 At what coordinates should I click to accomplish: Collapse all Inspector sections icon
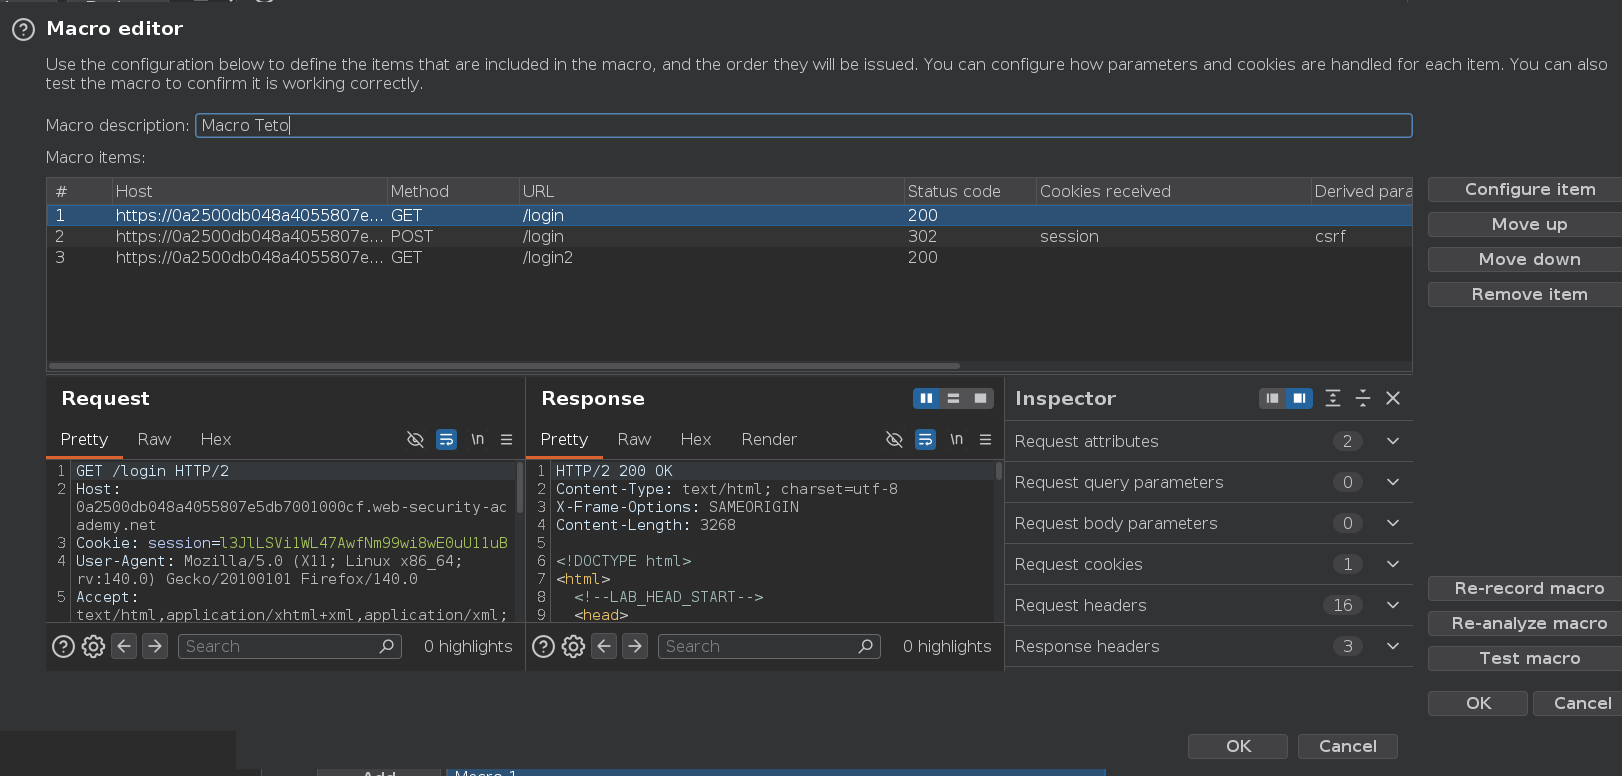1363,398
